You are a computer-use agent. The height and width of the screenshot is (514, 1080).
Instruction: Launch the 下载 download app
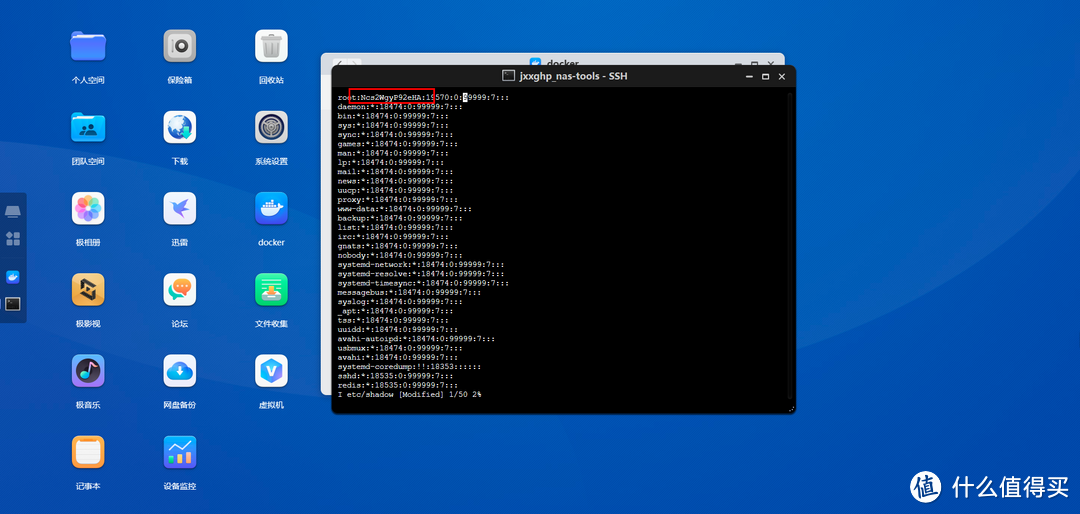coord(180,127)
